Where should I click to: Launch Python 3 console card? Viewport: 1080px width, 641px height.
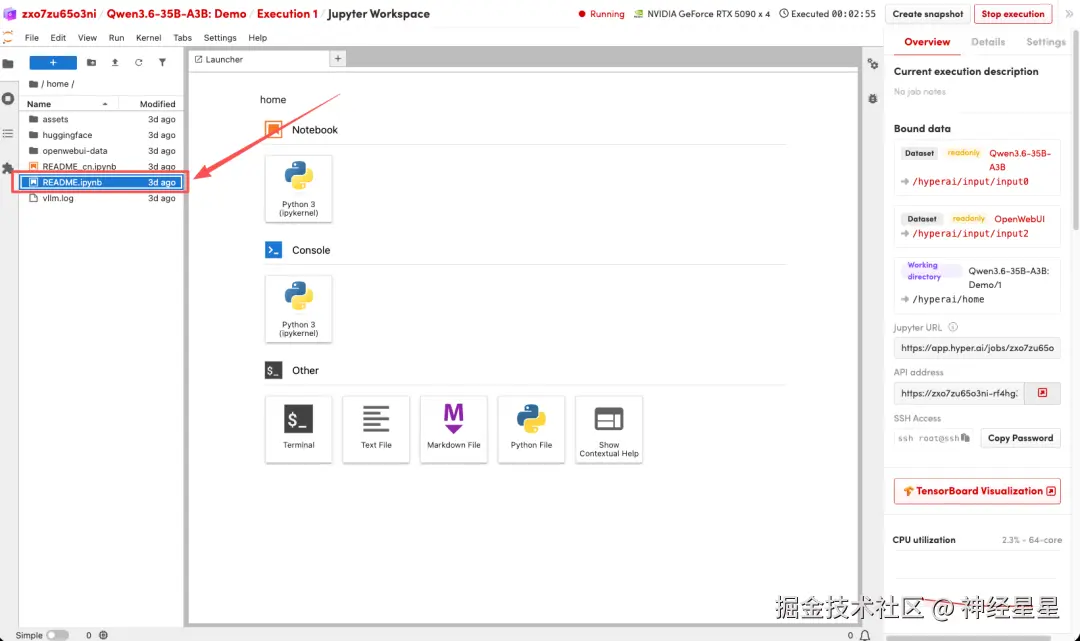tap(298, 309)
